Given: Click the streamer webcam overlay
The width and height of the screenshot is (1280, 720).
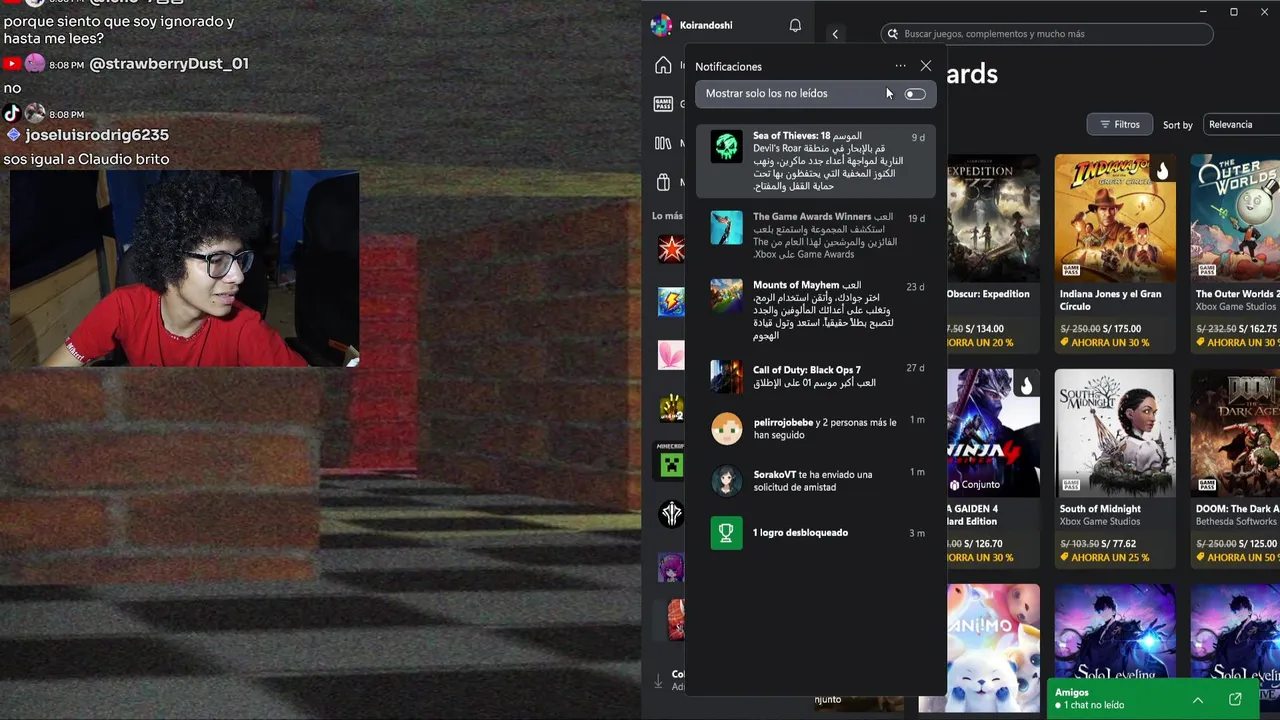Looking at the screenshot, I should click(x=184, y=270).
